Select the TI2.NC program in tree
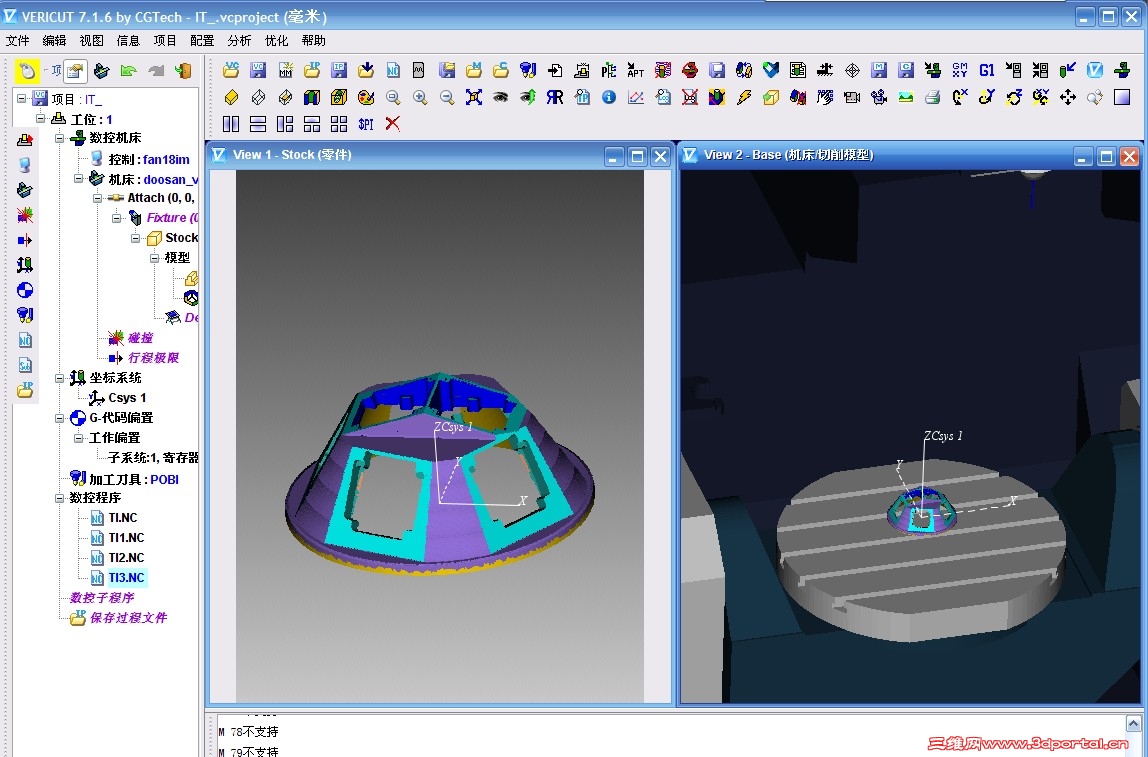This screenshot has height=757, width=1148. pos(126,558)
